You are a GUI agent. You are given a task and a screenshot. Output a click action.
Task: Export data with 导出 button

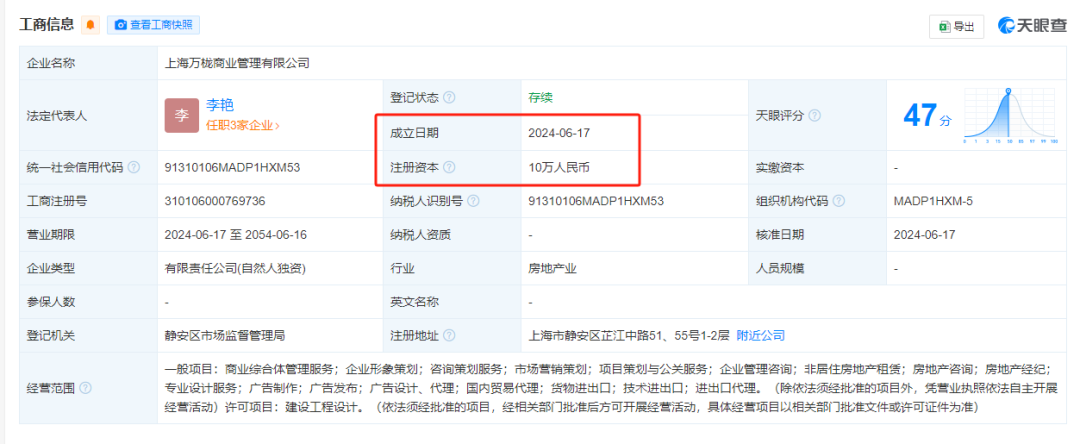point(957,27)
